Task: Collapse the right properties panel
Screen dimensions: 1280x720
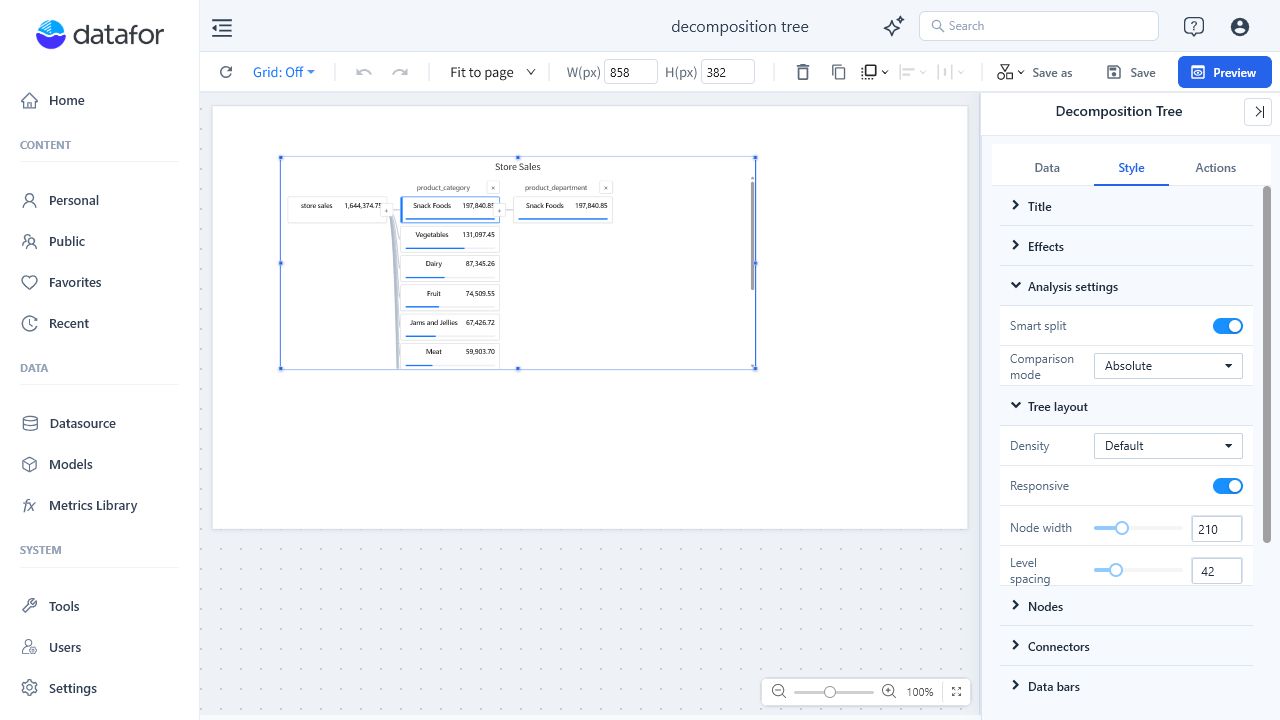Action: click(1259, 112)
